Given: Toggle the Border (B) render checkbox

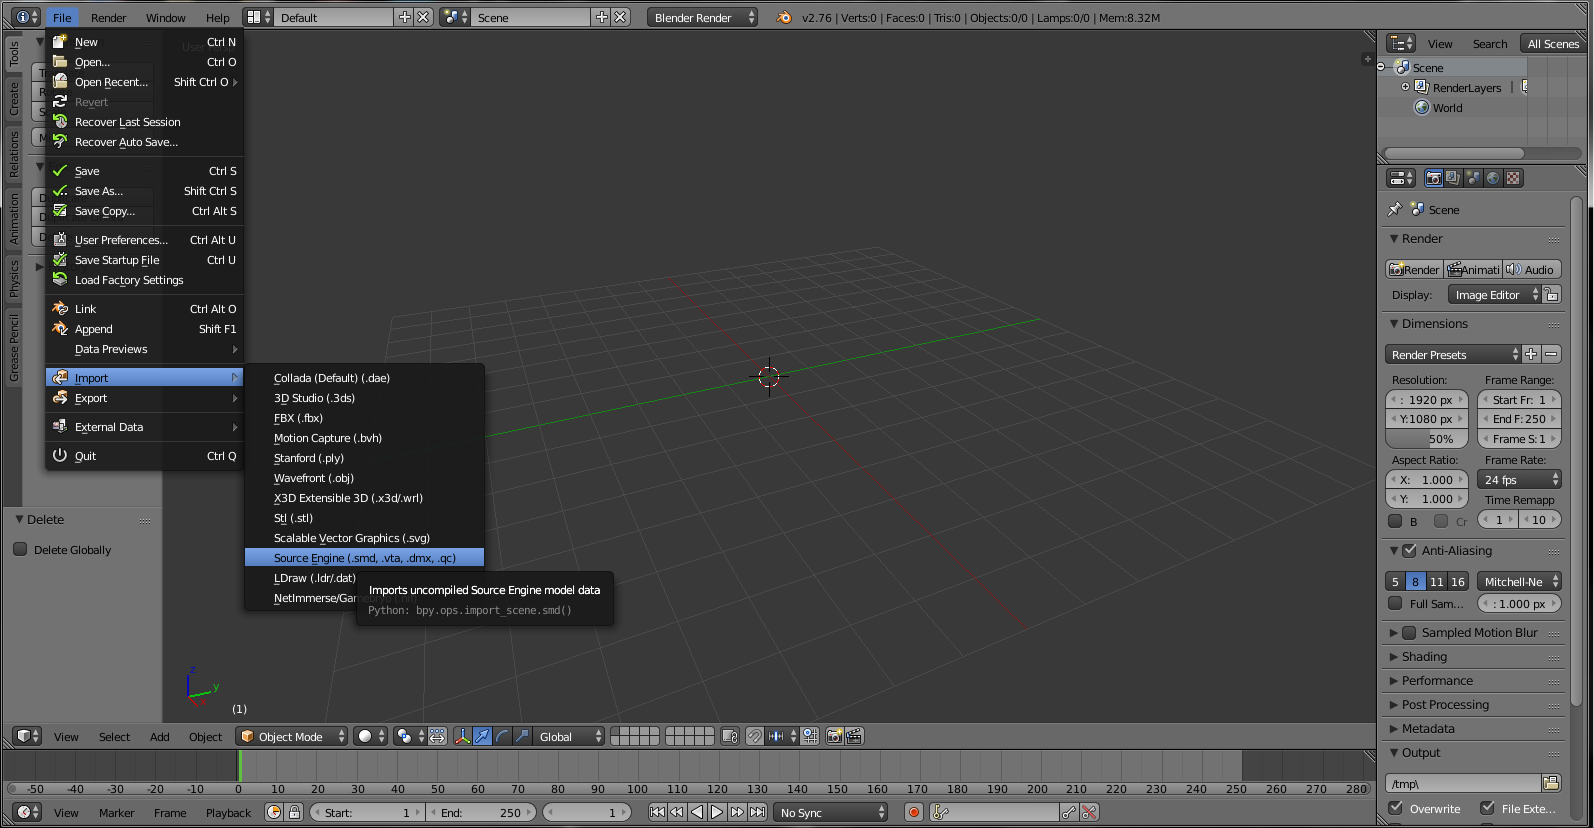Looking at the screenshot, I should [1395, 521].
